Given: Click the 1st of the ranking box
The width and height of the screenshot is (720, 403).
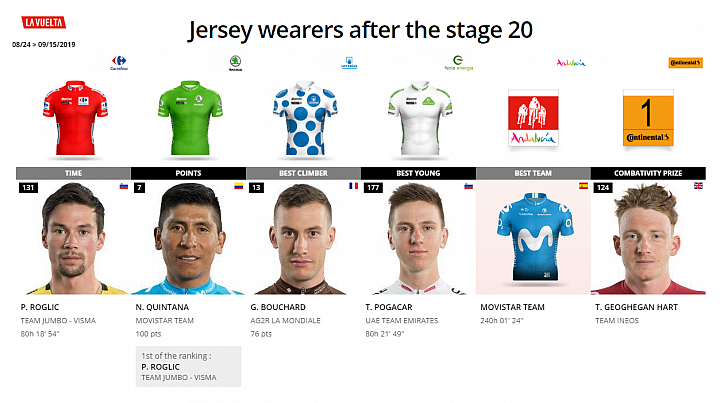Looking at the screenshot, I should [x=188, y=366].
